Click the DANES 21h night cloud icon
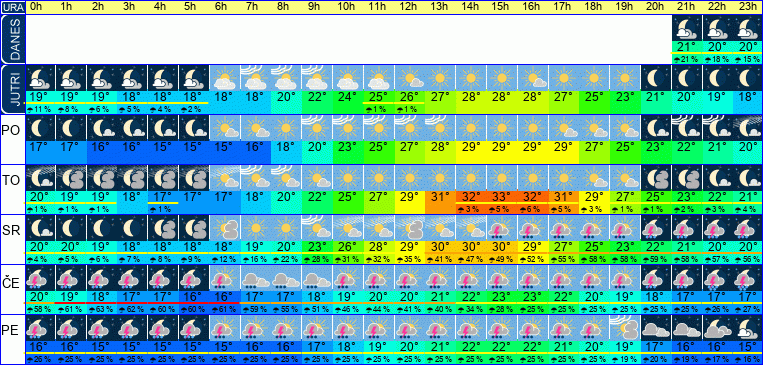 pyautogui.click(x=687, y=28)
